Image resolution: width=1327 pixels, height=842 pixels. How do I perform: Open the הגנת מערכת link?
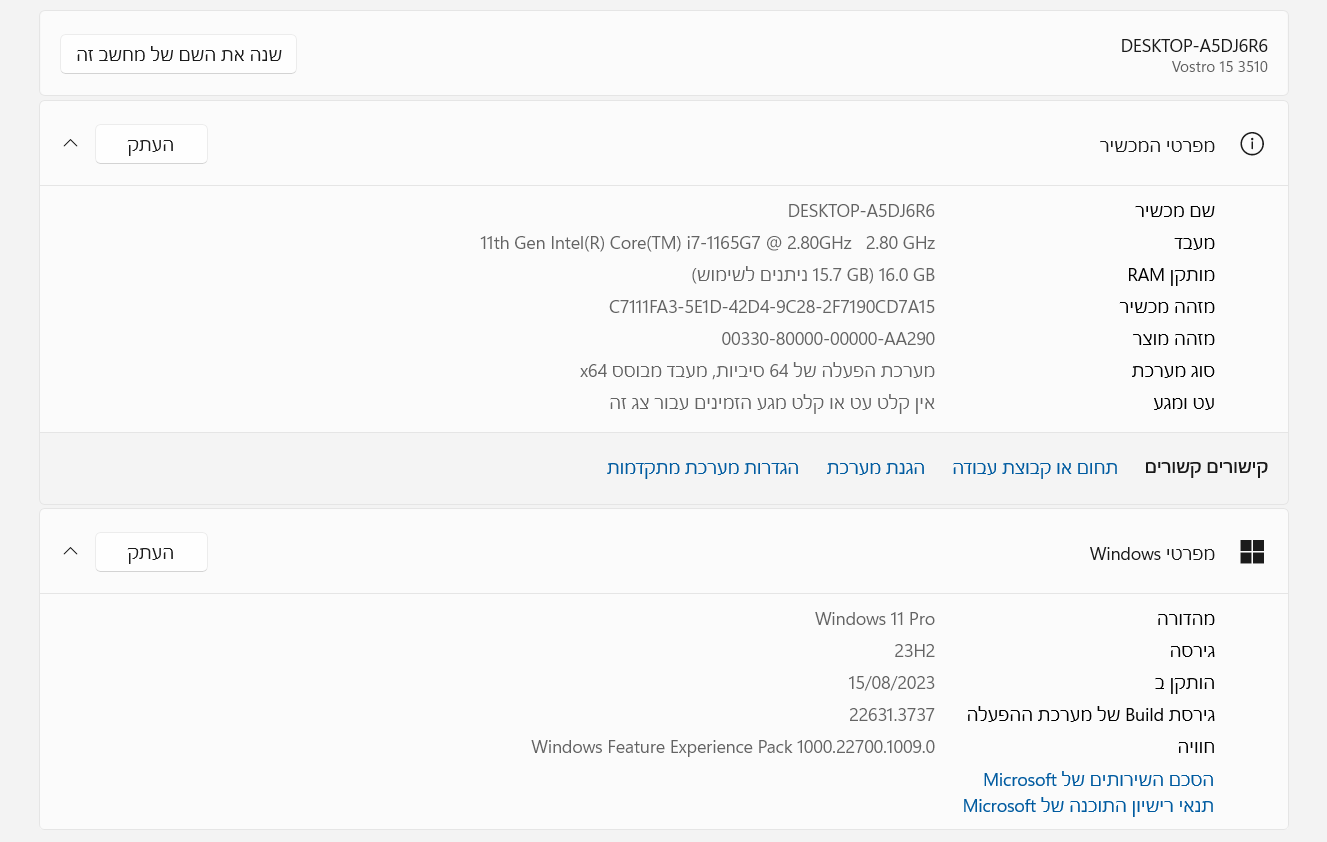coord(875,467)
